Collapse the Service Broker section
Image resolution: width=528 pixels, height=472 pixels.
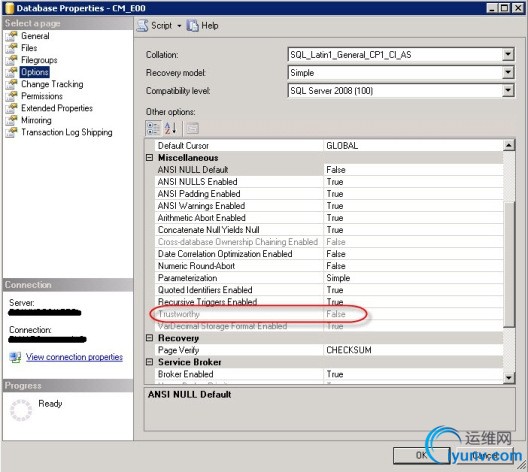click(x=150, y=362)
